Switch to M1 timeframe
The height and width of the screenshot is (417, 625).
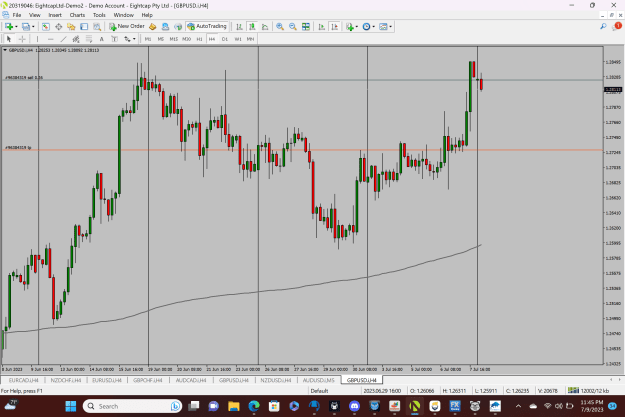tap(148, 39)
